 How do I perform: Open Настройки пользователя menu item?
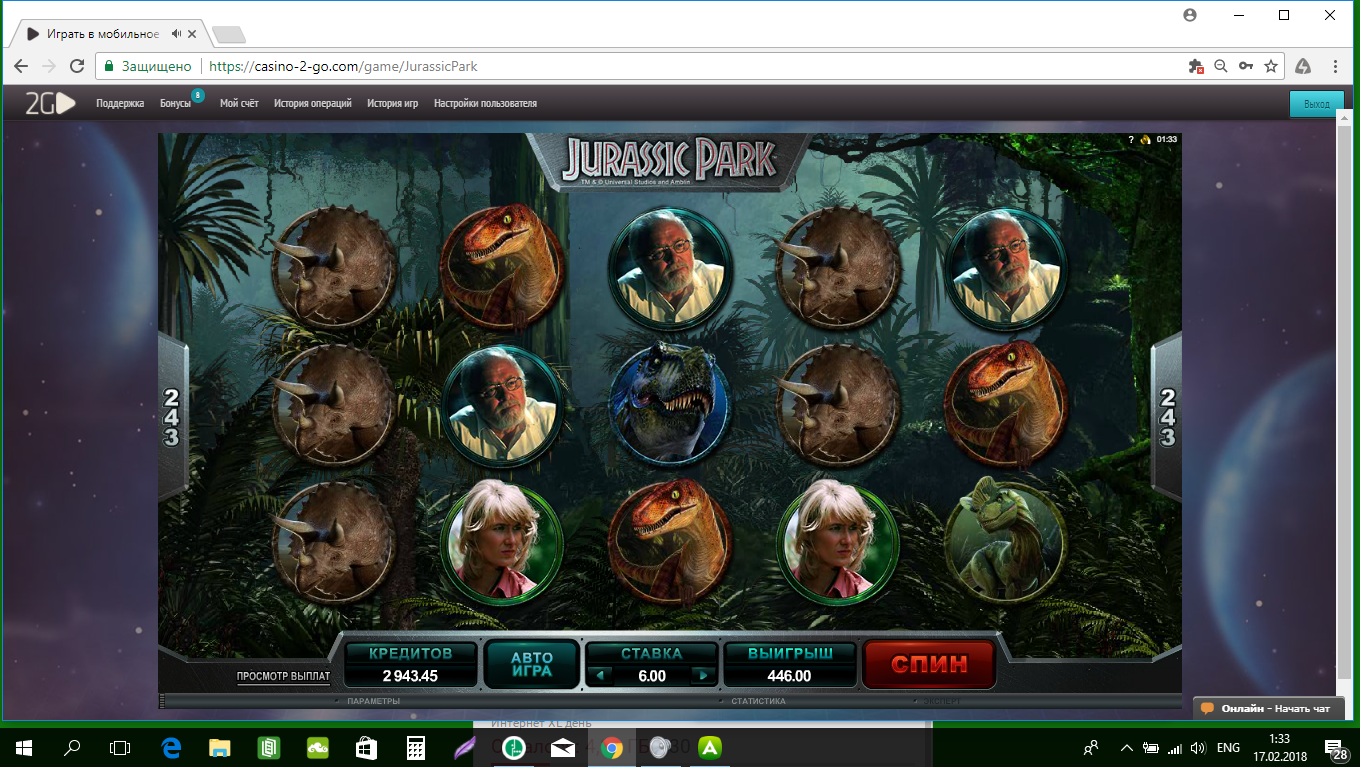coord(485,103)
